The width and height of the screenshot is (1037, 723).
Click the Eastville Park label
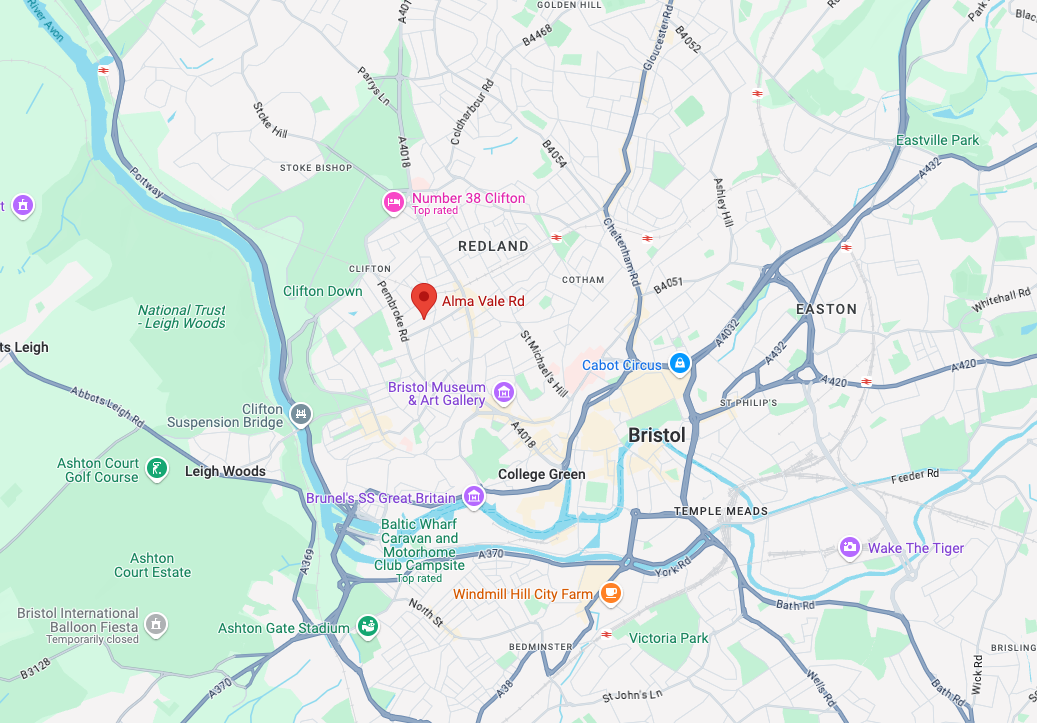tap(937, 140)
